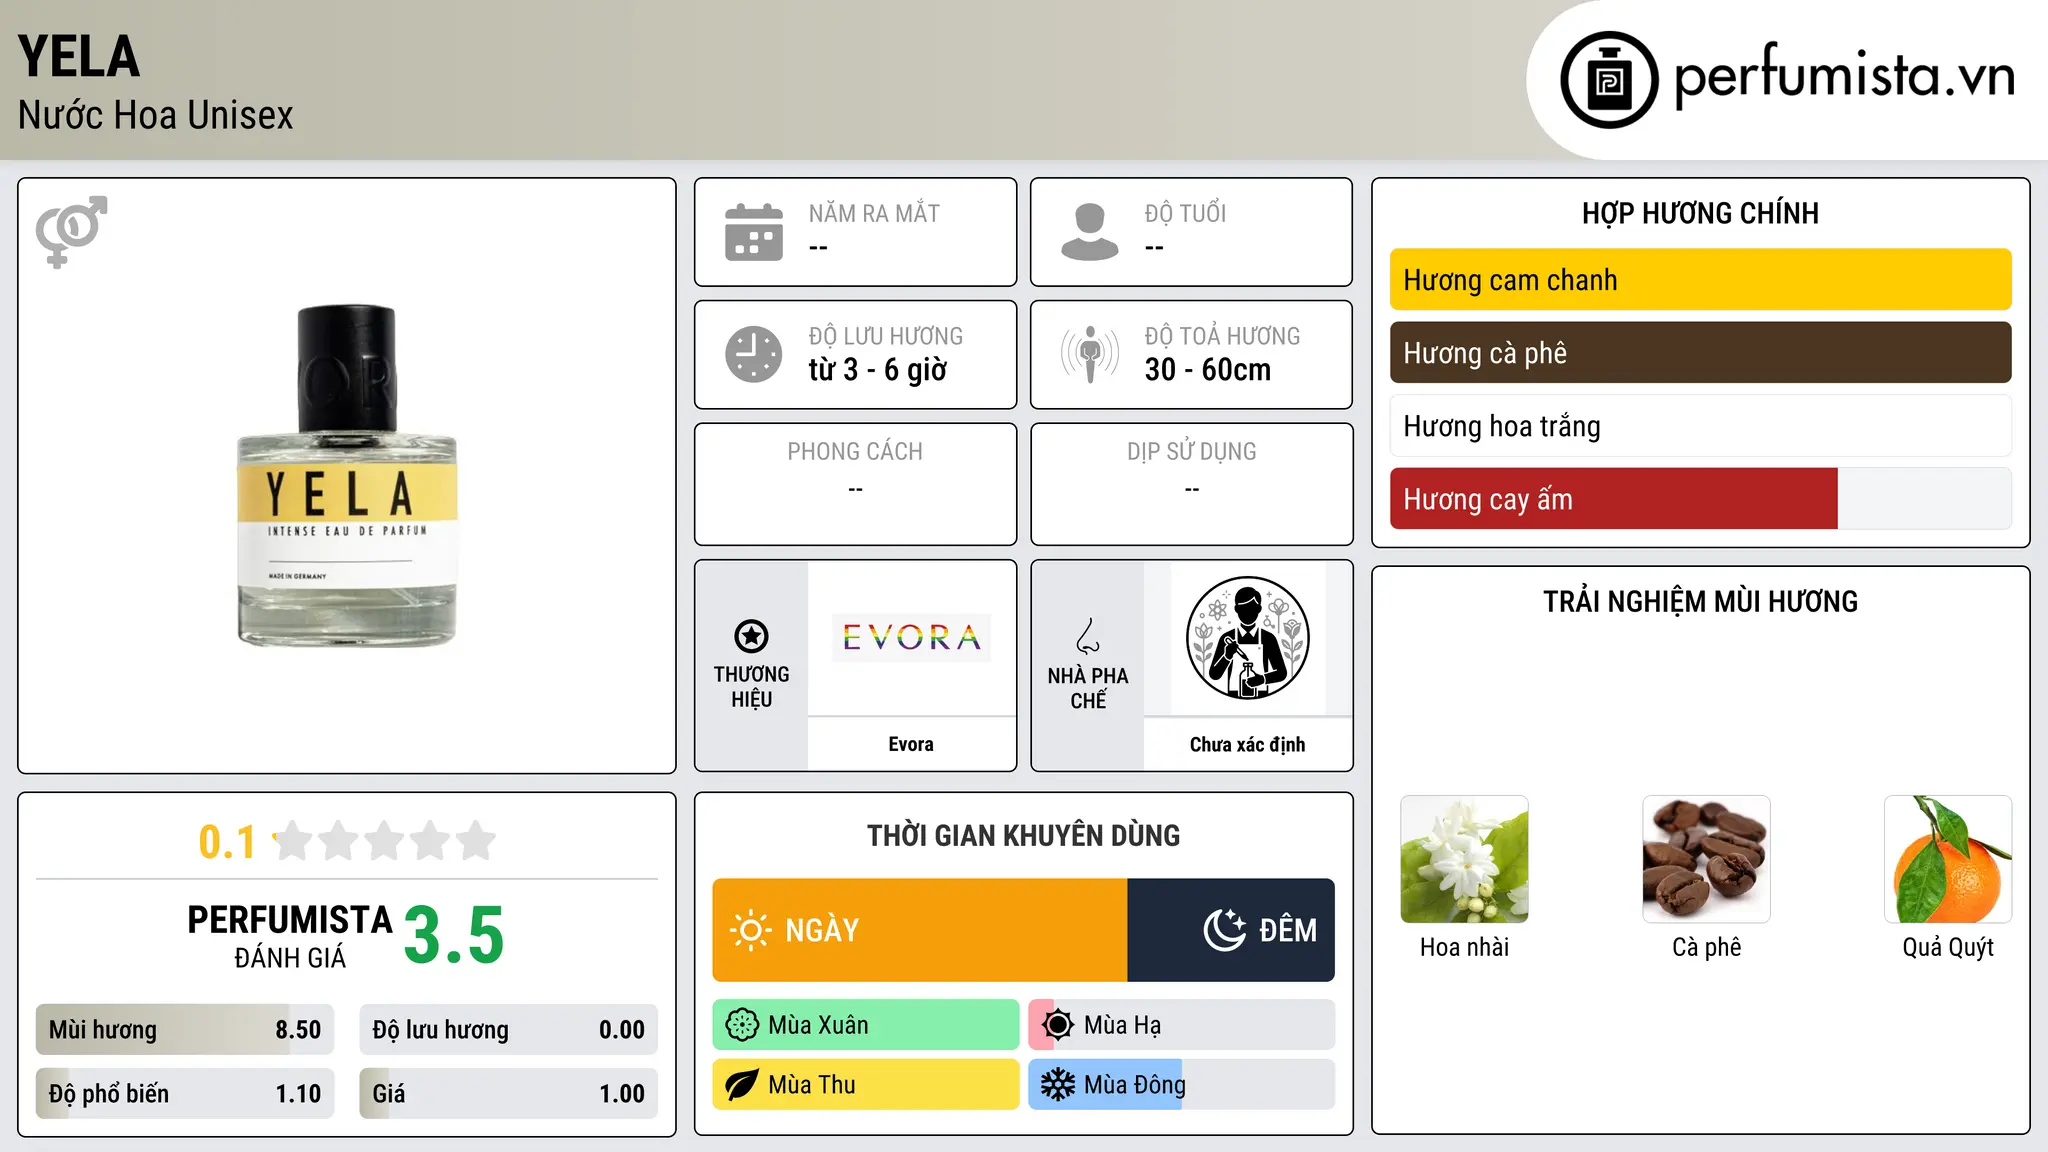Screen dimensions: 2048x1152
Task: Click the person silhouette icon for Độ tuổi
Action: 1090,232
